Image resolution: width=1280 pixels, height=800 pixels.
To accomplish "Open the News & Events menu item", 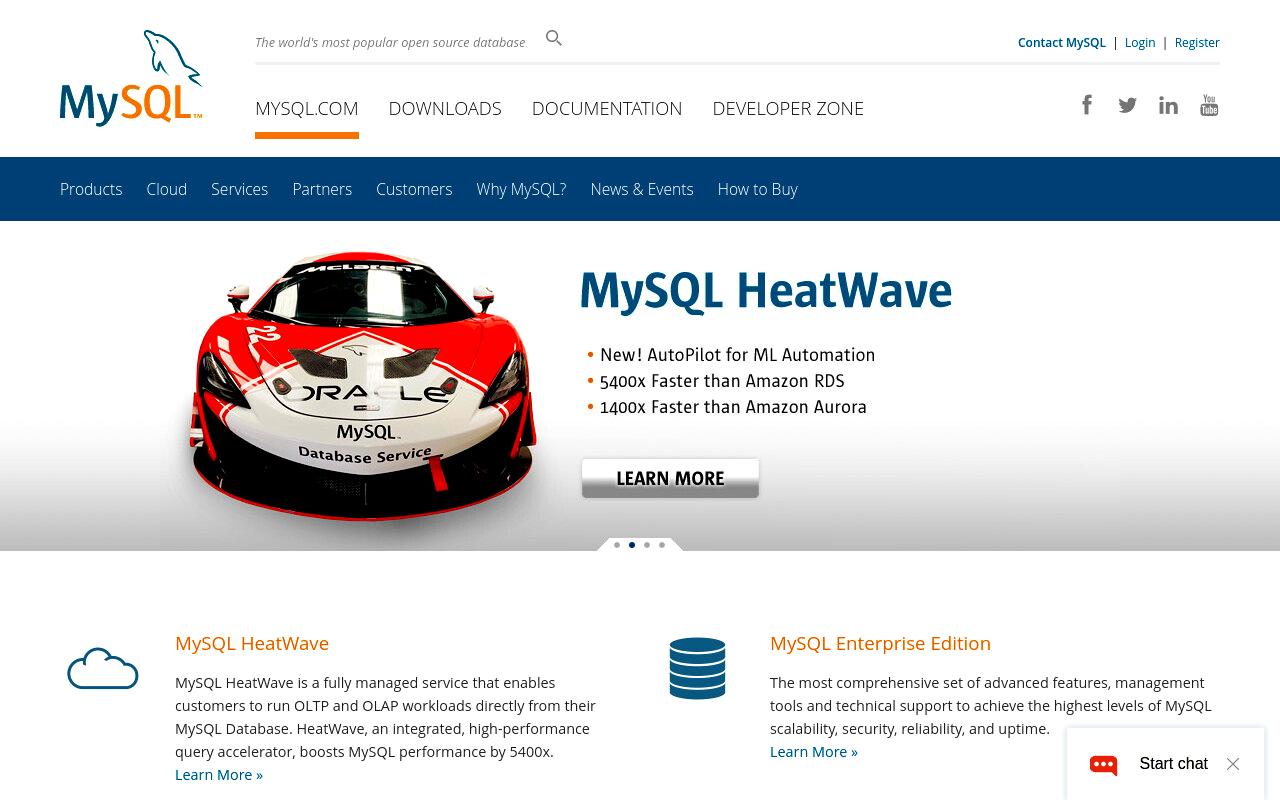I will point(642,189).
